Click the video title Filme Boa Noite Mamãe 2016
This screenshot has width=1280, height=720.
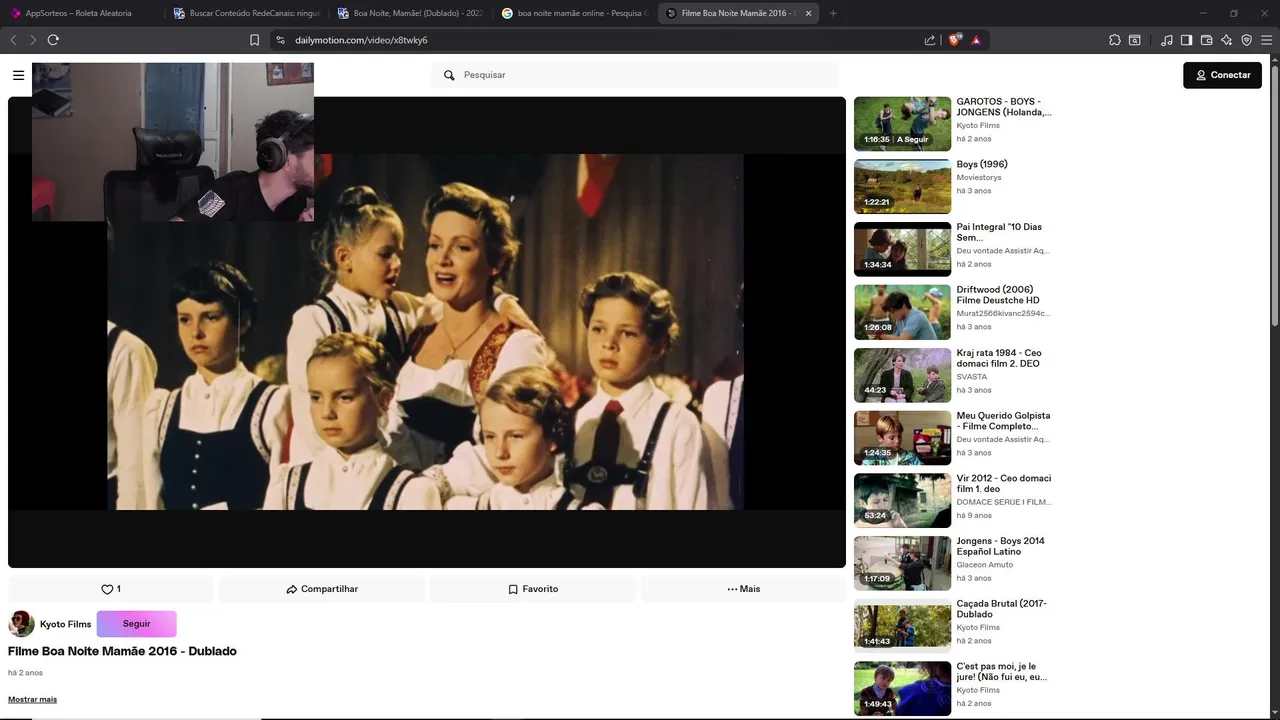click(122, 651)
